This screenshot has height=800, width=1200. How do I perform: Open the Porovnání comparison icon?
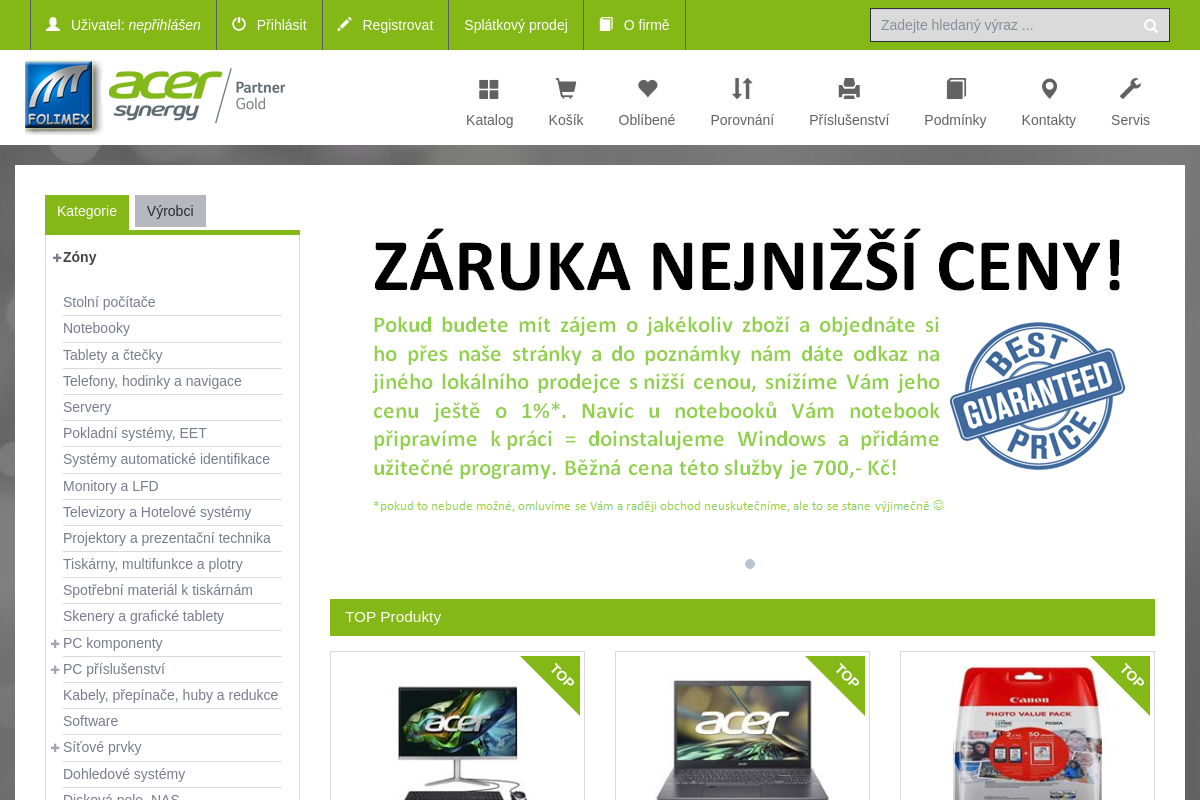(741, 88)
